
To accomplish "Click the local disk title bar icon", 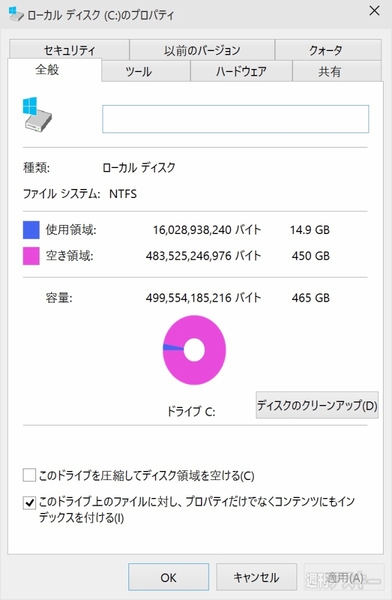I will coord(16,14).
